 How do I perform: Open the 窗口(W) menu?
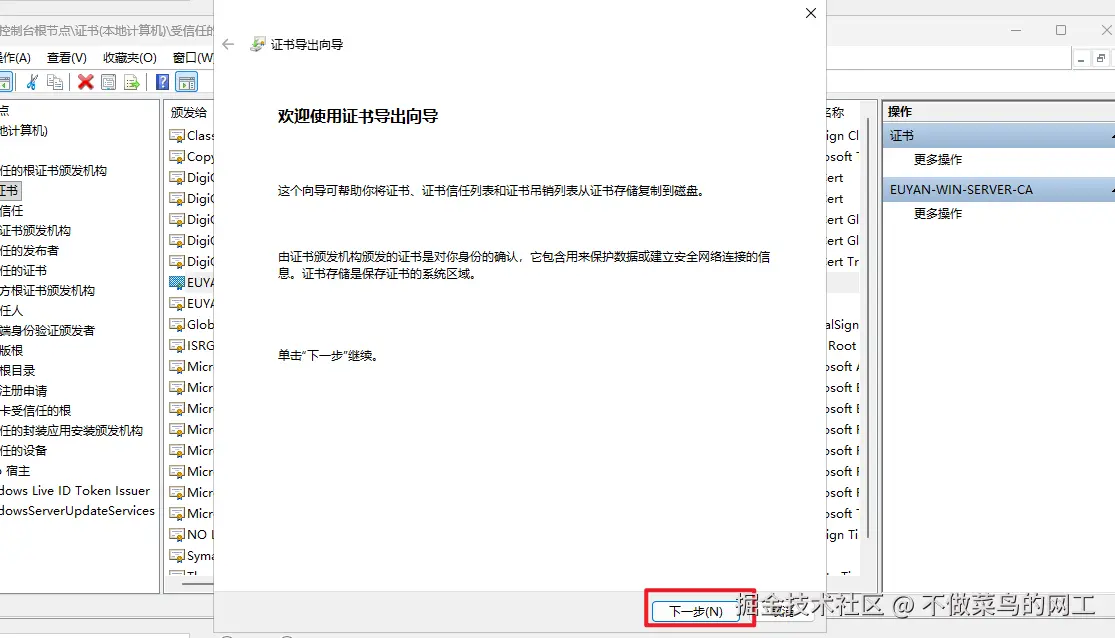193,58
